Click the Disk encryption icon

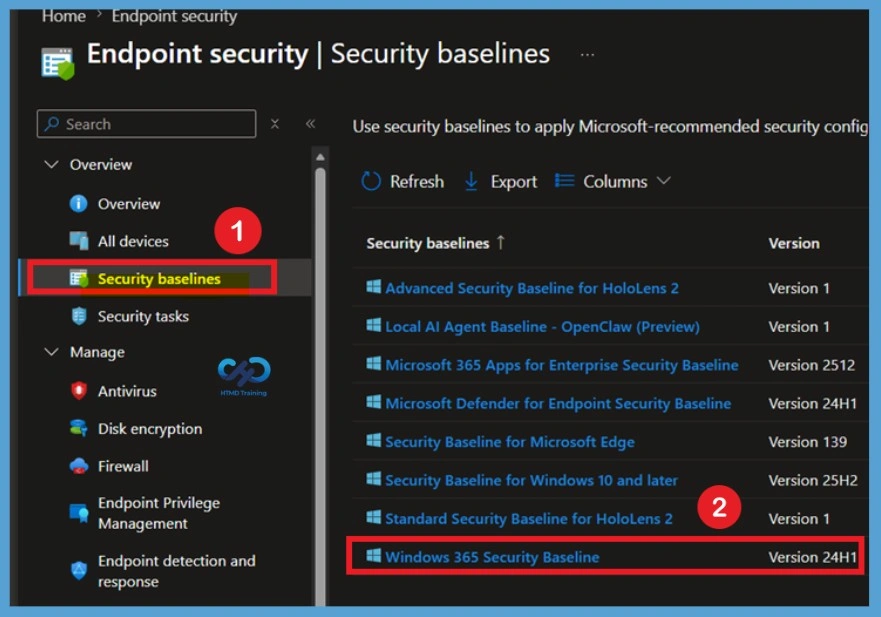click(79, 428)
